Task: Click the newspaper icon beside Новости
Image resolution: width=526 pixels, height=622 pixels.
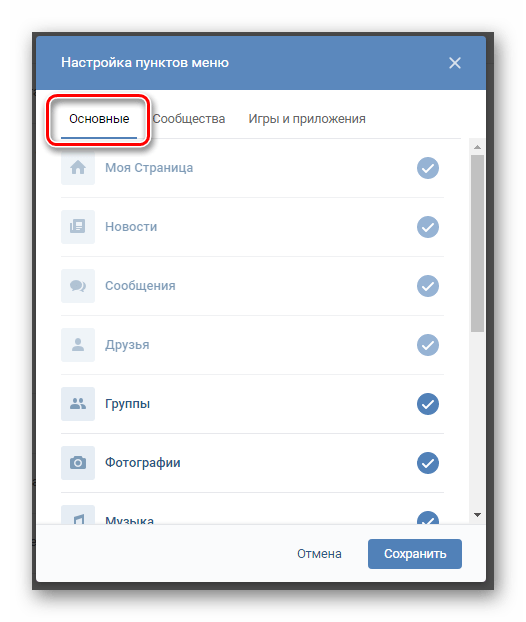Action: click(78, 227)
